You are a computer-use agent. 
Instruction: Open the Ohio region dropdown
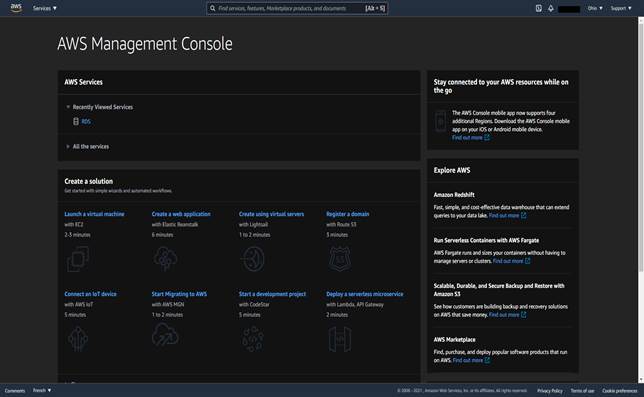pos(595,8)
